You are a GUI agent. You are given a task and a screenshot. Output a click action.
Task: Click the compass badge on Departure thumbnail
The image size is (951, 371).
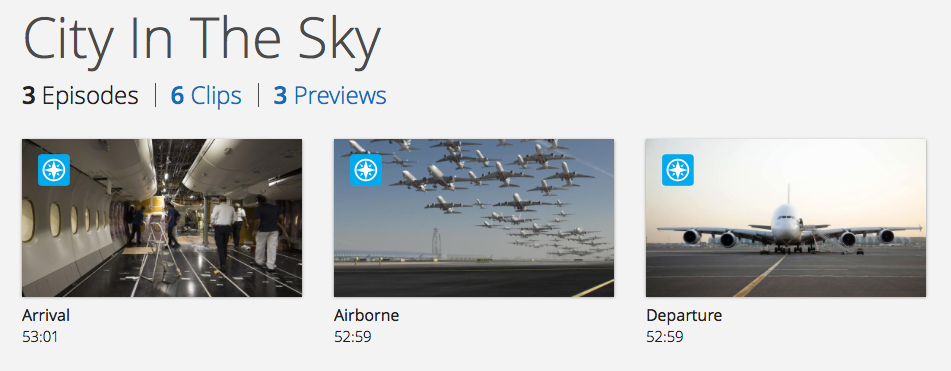pyautogui.click(x=677, y=170)
